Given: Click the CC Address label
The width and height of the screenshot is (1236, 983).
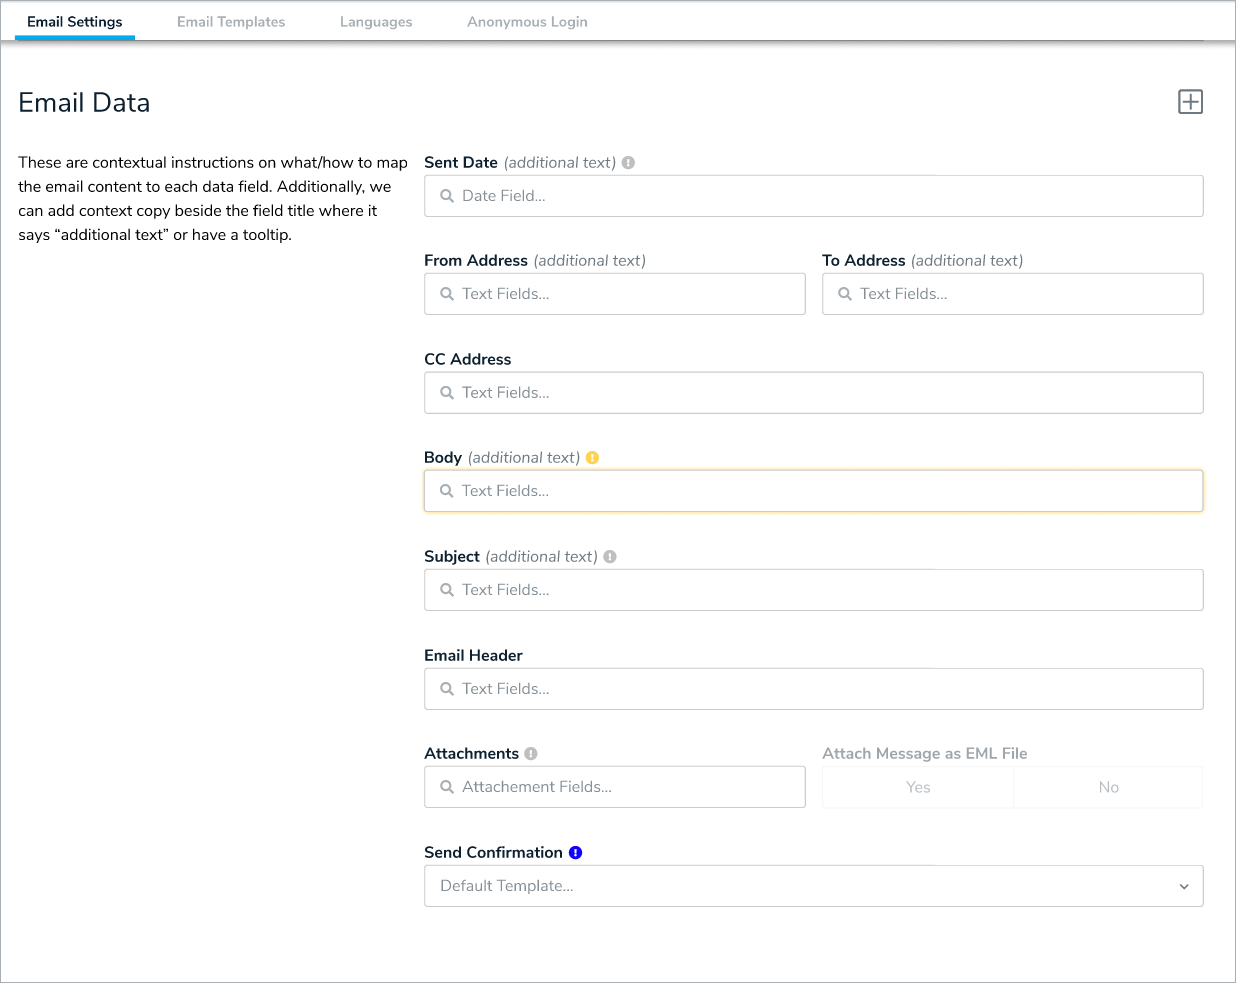Looking at the screenshot, I should click(x=467, y=359).
